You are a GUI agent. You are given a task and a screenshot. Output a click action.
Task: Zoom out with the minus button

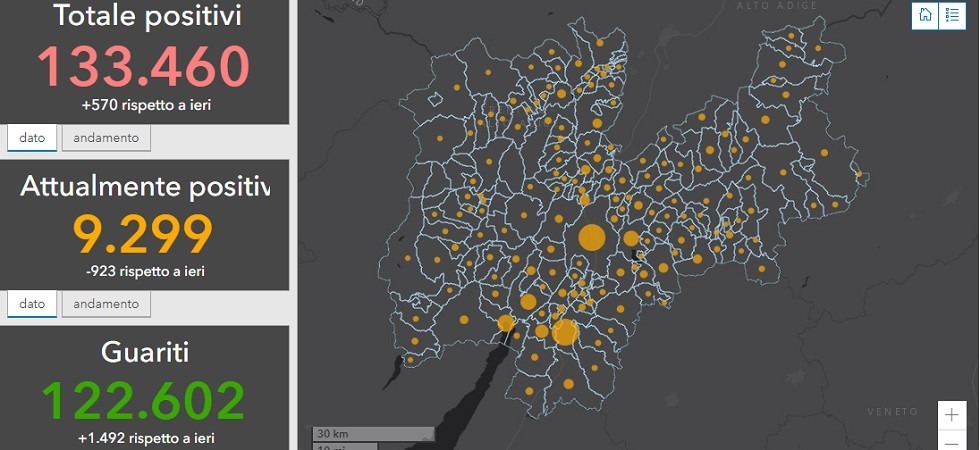point(952,440)
